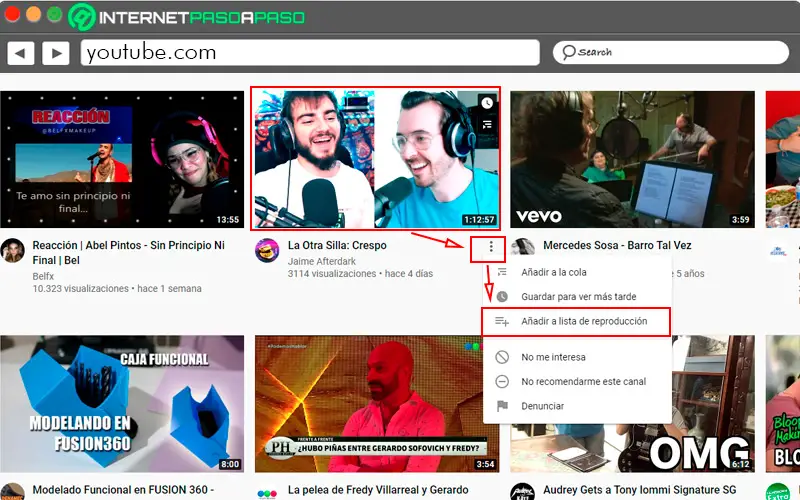This screenshot has width=800, height=500.
Task: Click title 'Reacción | Abel Pintos - Sin Principio Ni Final'
Action: tap(129, 253)
